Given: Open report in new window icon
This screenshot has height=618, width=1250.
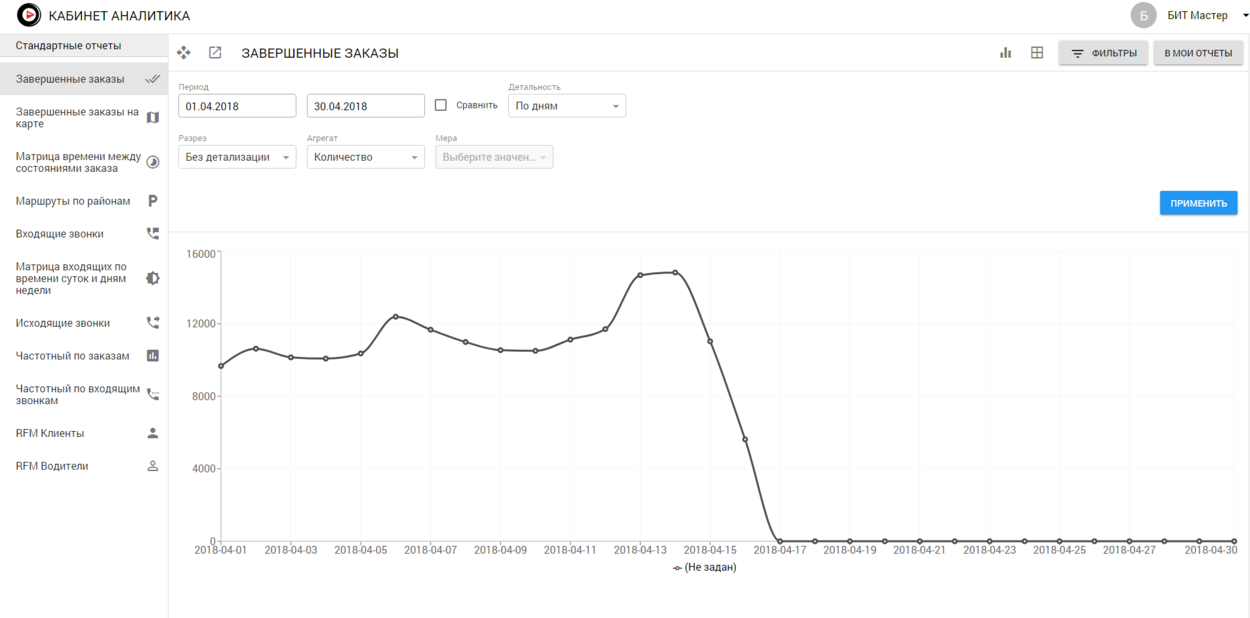Looking at the screenshot, I should point(215,53).
